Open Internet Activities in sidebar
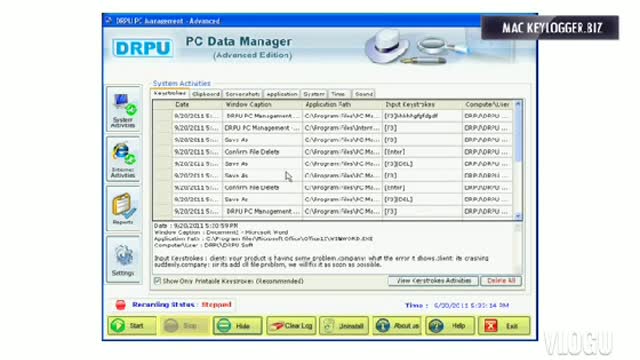The height and width of the screenshot is (360, 640). pos(124,159)
